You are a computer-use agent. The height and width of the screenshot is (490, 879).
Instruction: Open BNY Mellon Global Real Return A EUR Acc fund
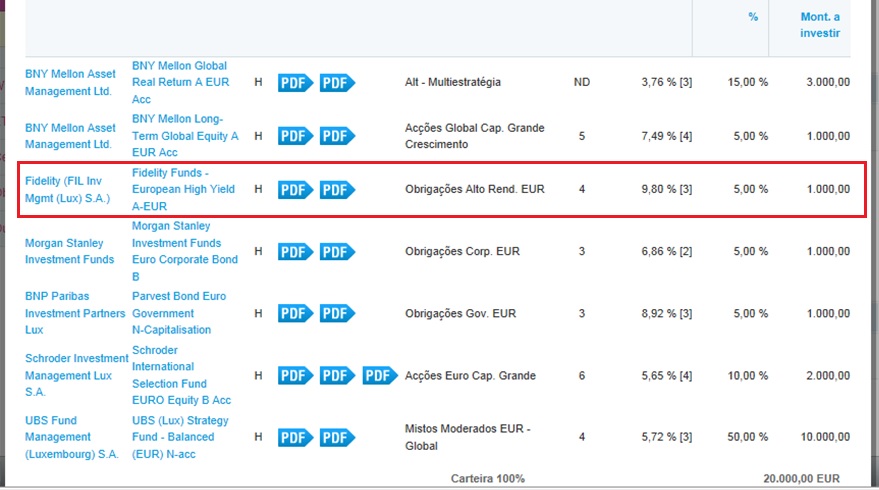(x=180, y=82)
